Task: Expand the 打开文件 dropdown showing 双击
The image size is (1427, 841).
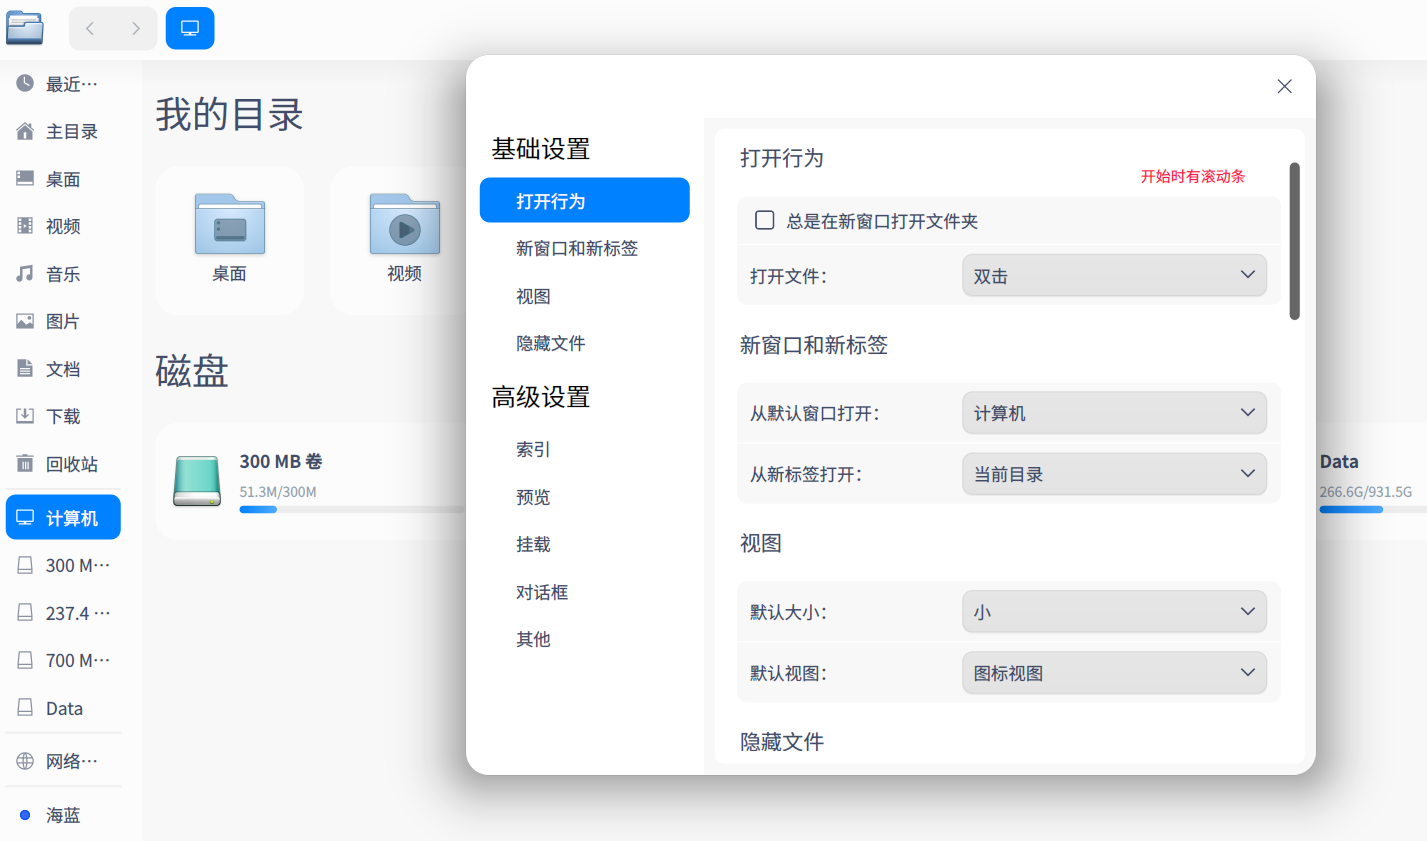Action: coord(1114,275)
